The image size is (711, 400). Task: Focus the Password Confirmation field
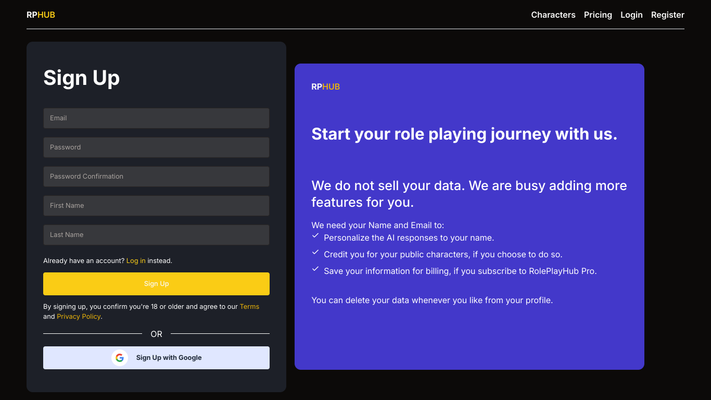click(156, 176)
